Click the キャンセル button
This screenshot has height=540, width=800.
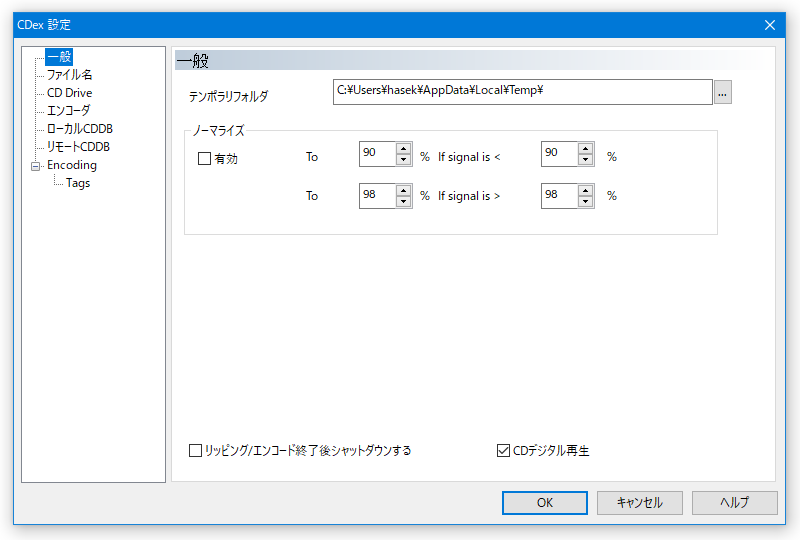point(640,503)
